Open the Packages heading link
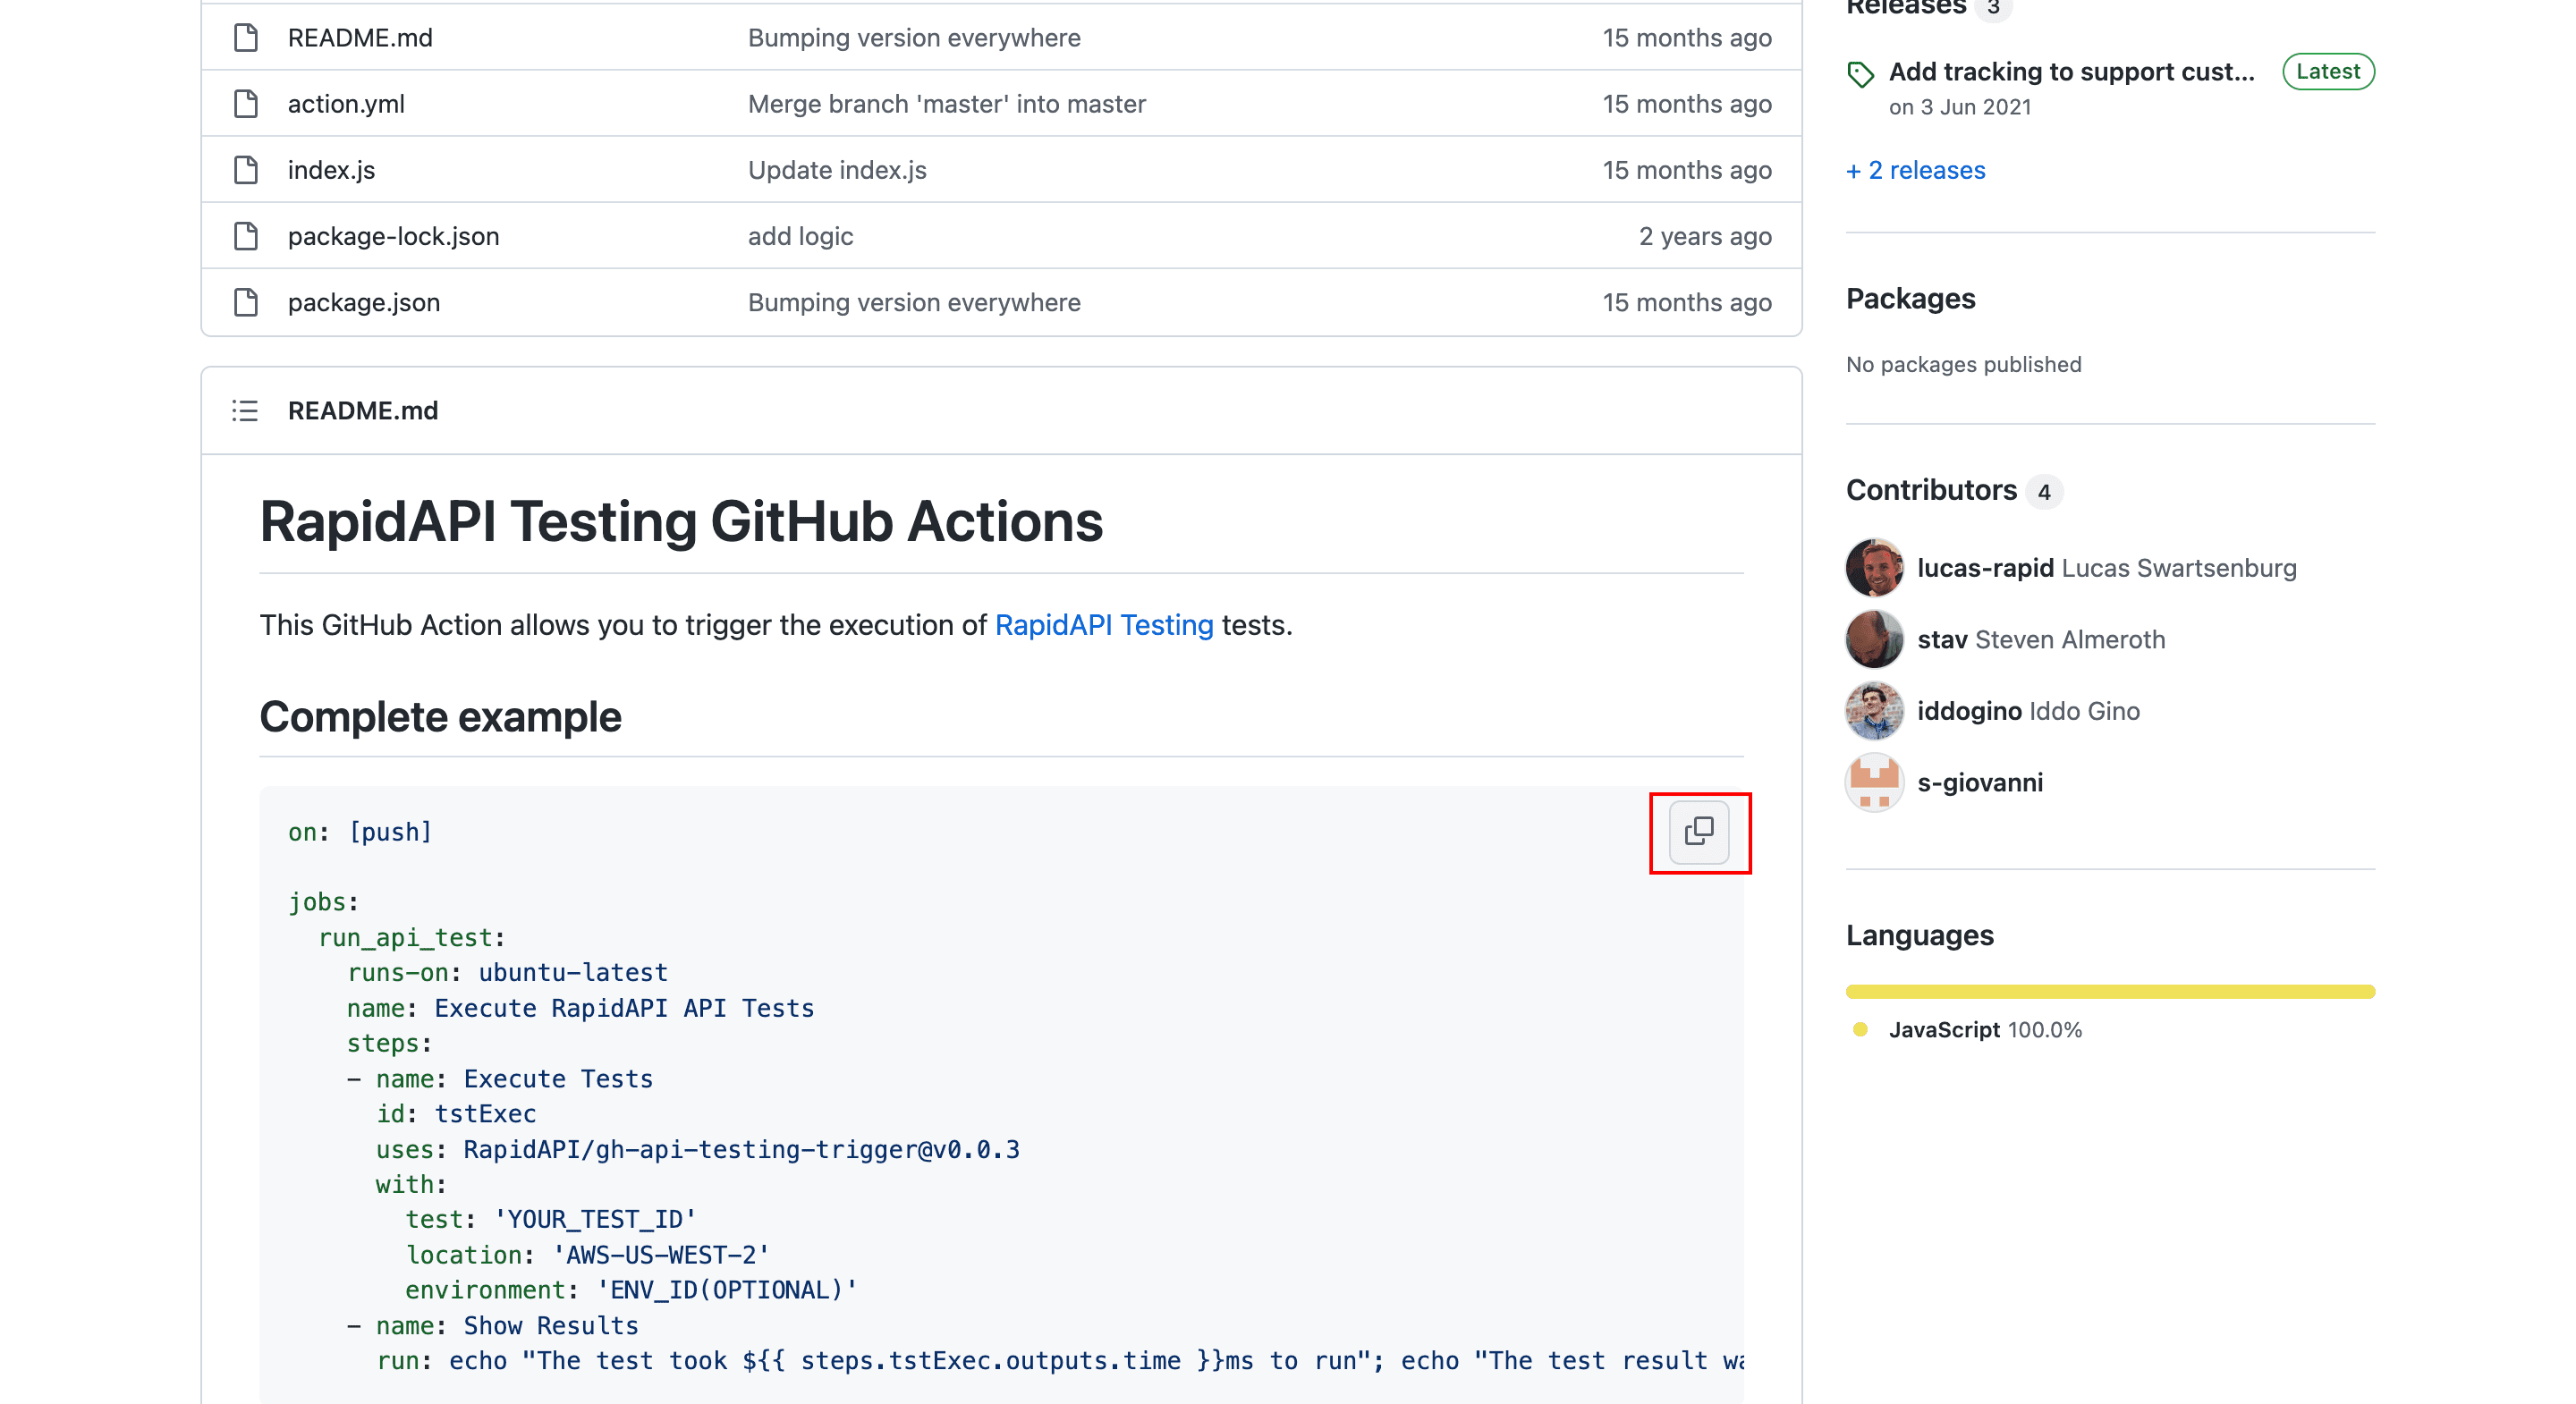Viewport: 2576px width, 1404px height. click(x=1911, y=299)
